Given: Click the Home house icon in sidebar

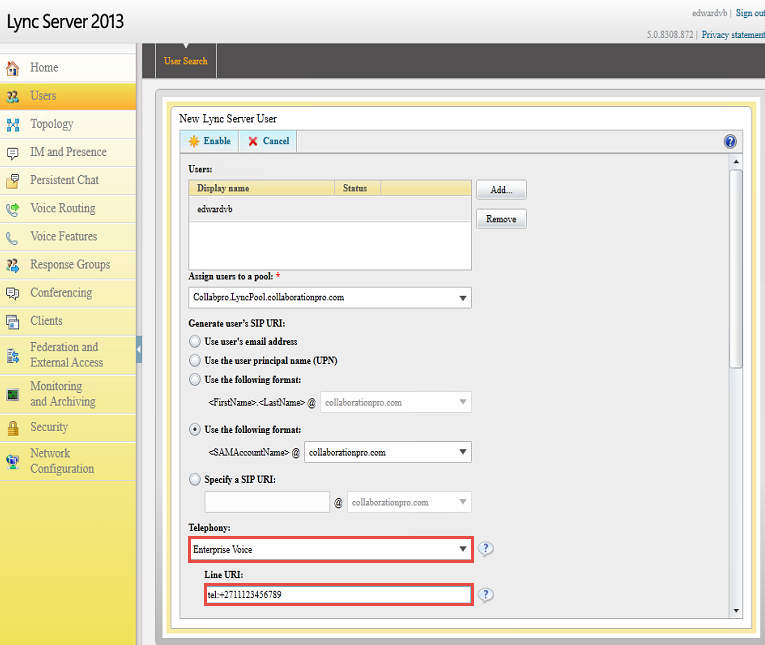Looking at the screenshot, I should pyautogui.click(x=13, y=68).
